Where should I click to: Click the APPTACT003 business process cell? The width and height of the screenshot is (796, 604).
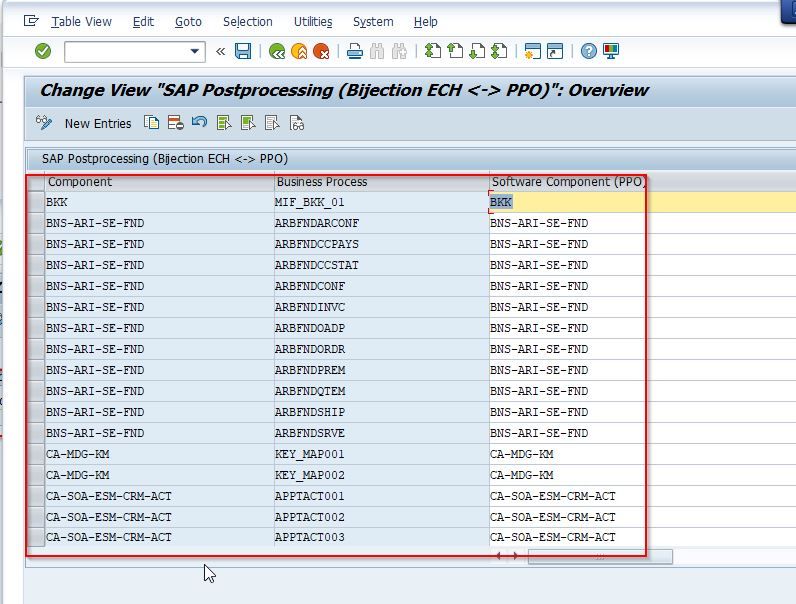[382, 537]
